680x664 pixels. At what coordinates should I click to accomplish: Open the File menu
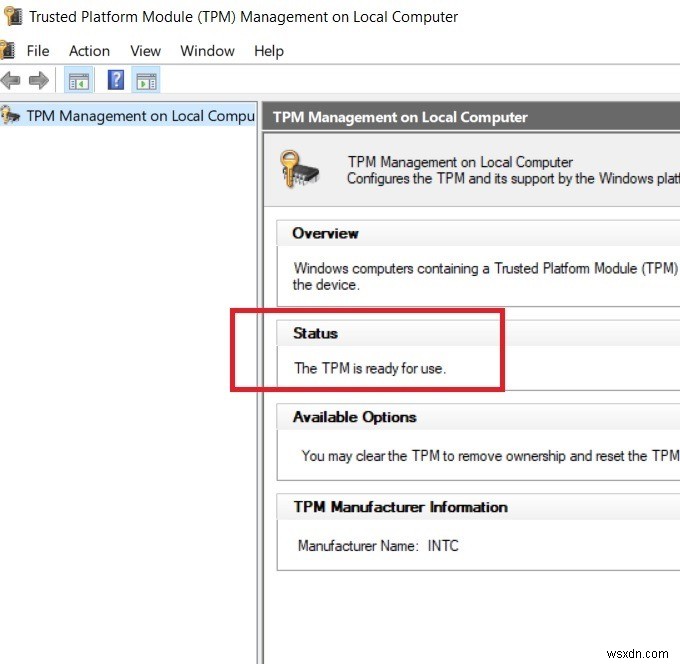tap(38, 51)
